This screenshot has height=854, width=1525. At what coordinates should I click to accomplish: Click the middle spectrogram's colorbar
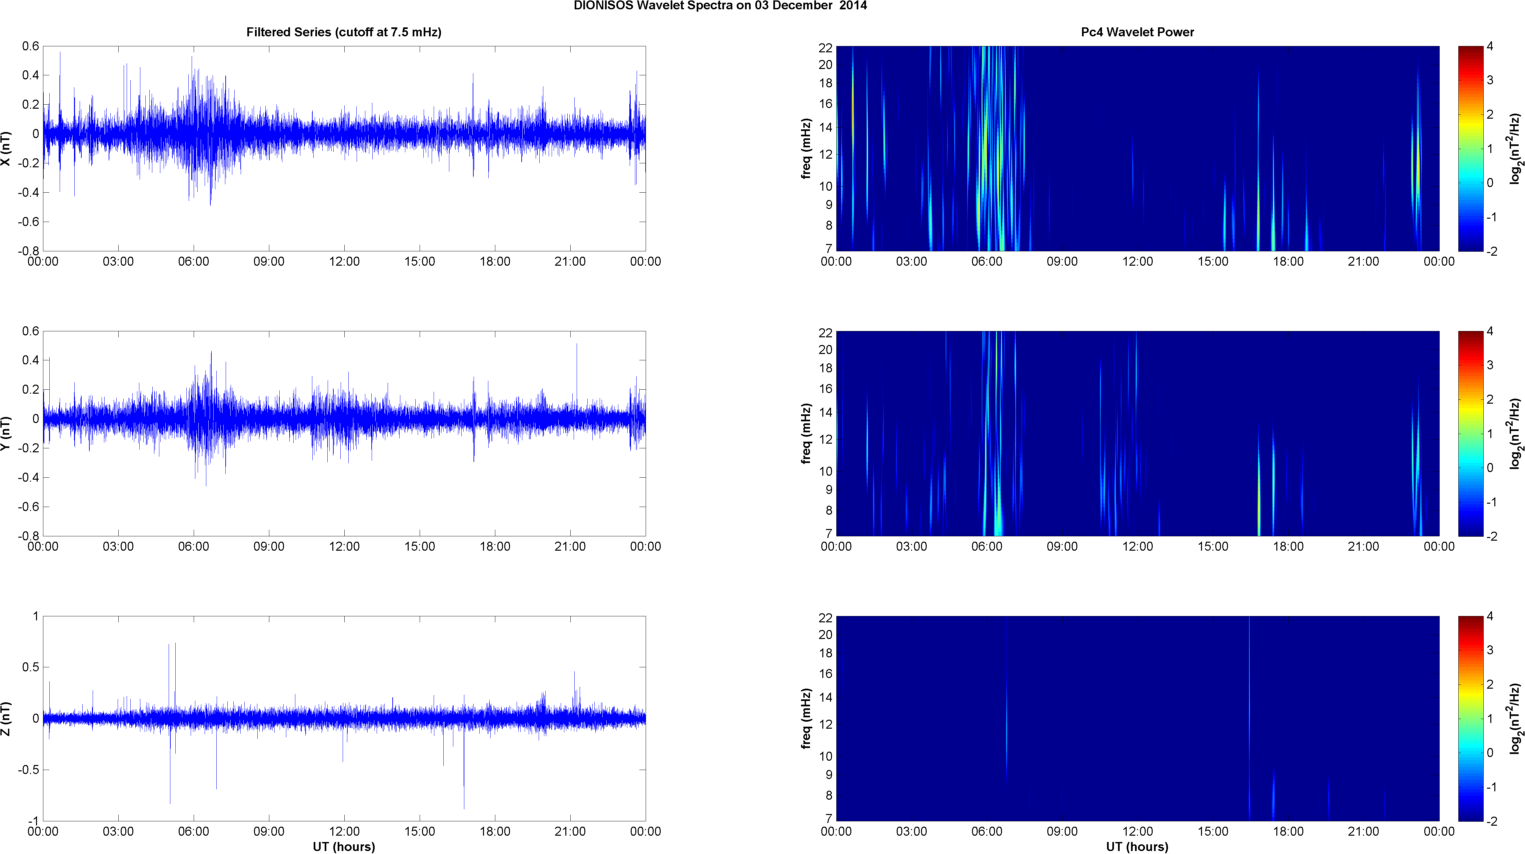1470,433
